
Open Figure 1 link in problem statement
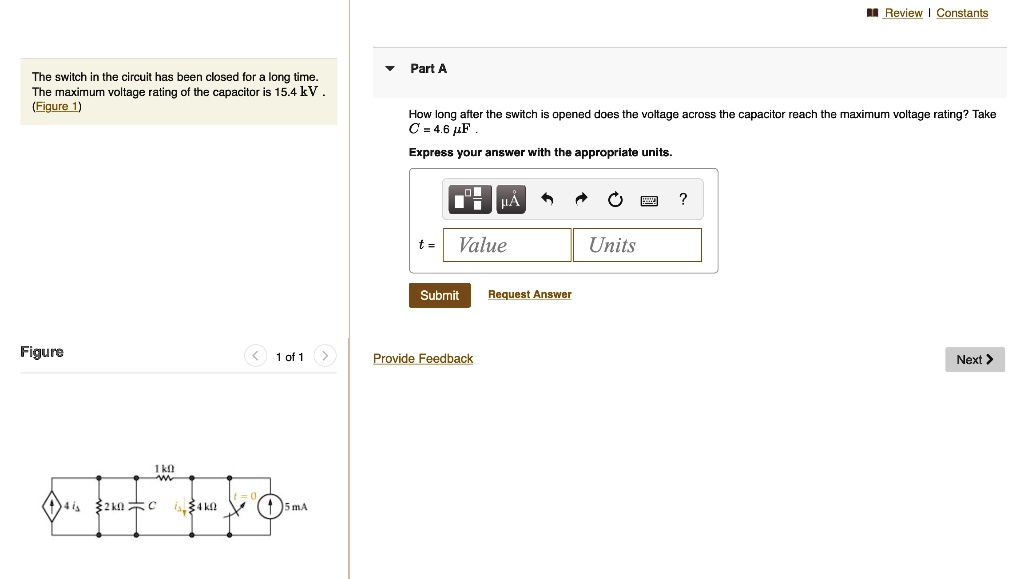pos(56,106)
